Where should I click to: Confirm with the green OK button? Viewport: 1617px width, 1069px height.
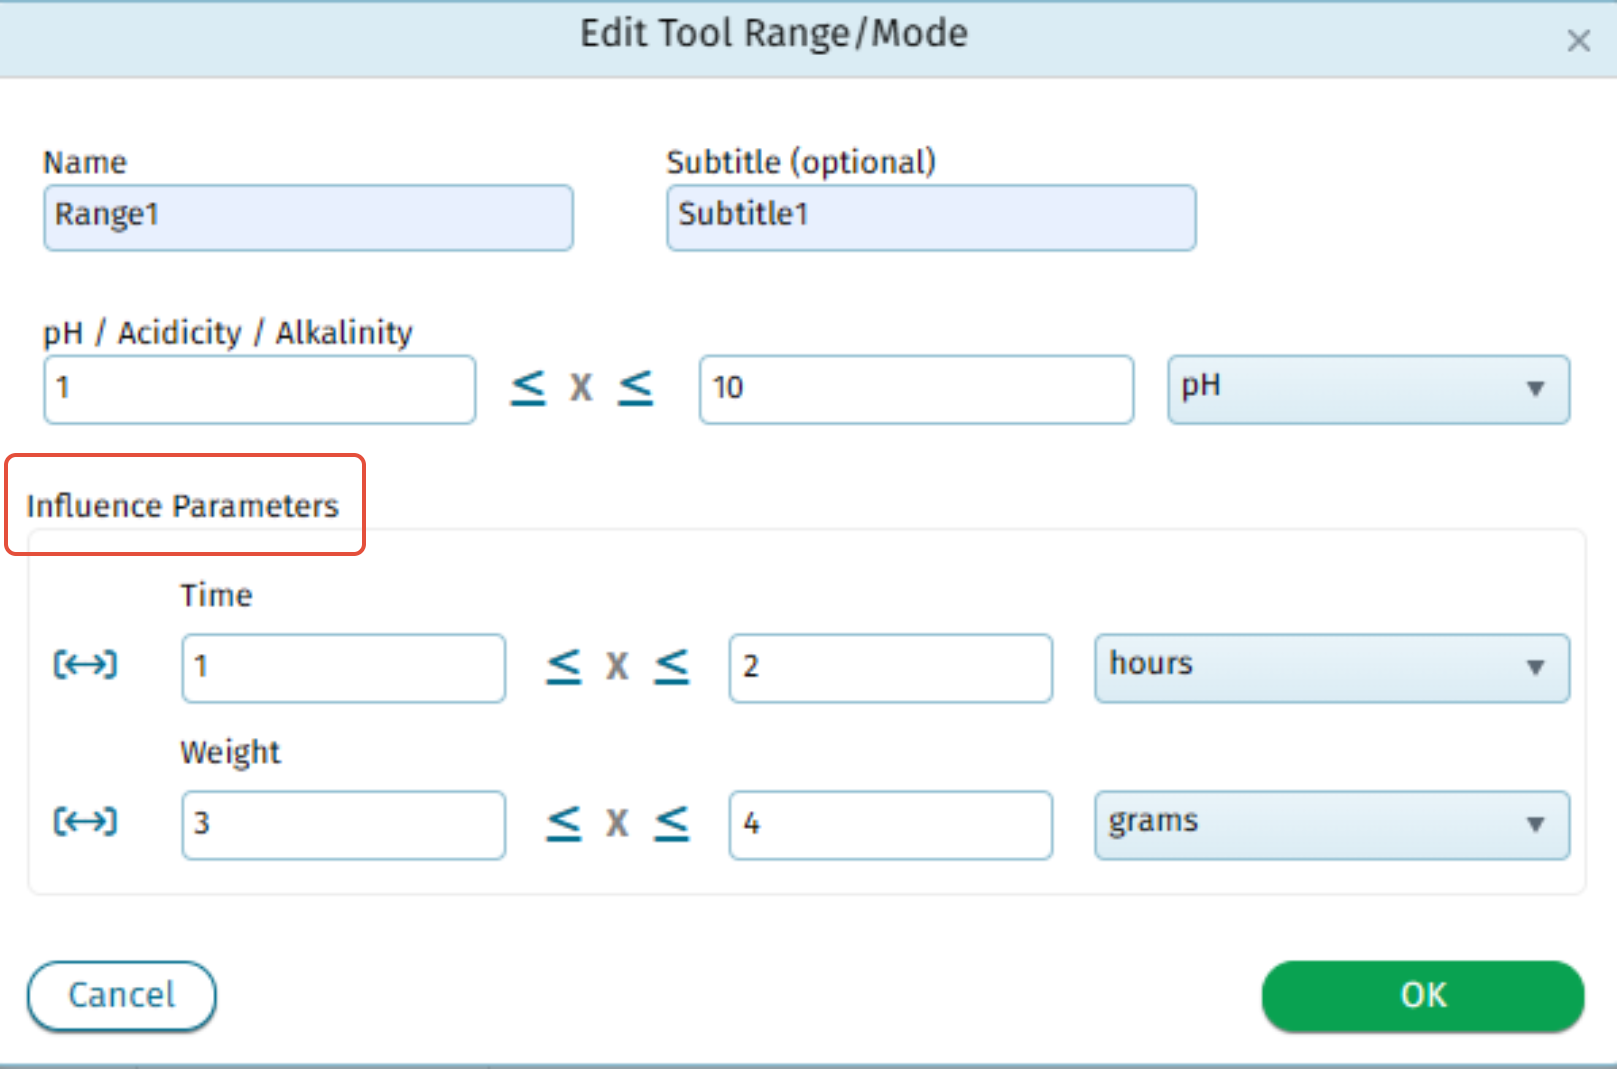pos(1423,996)
